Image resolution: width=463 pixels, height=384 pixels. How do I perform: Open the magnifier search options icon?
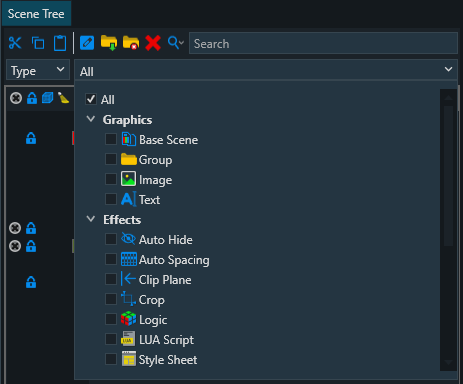point(176,43)
